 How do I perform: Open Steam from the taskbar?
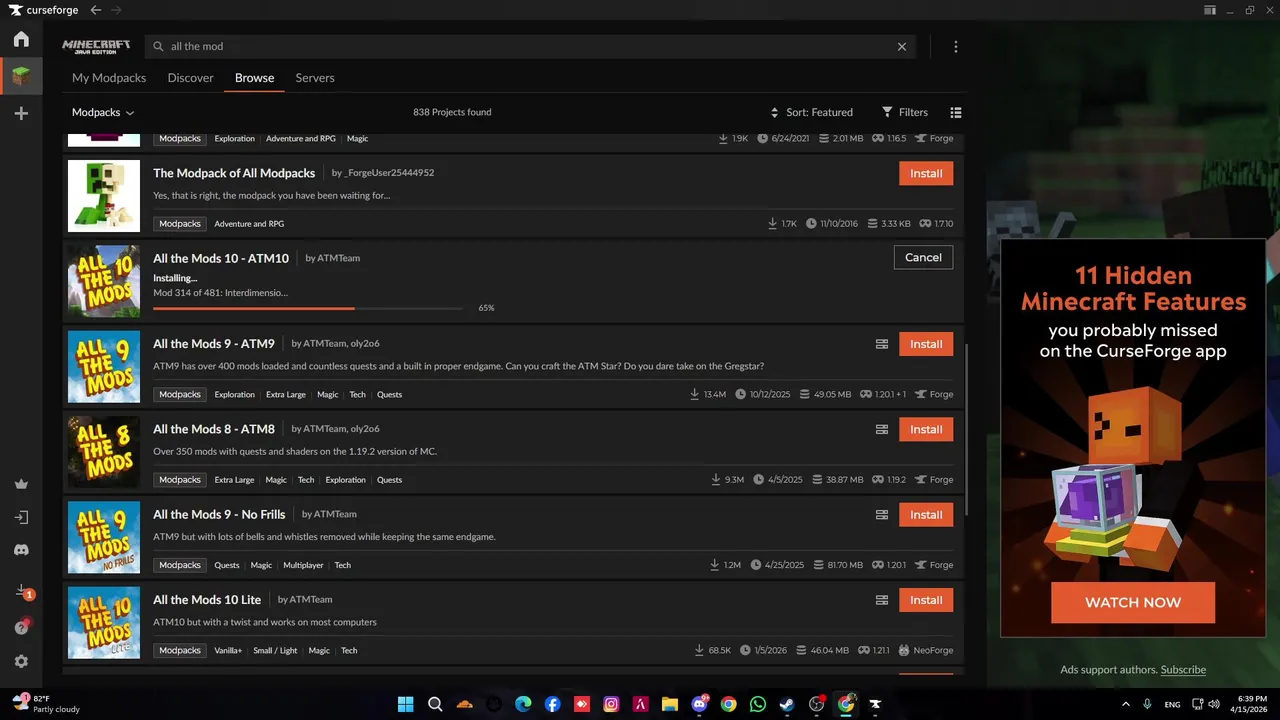[x=787, y=704]
